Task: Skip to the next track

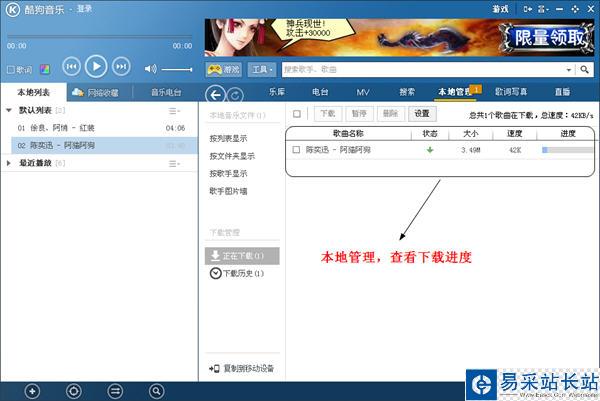Action: pyautogui.click(x=121, y=67)
